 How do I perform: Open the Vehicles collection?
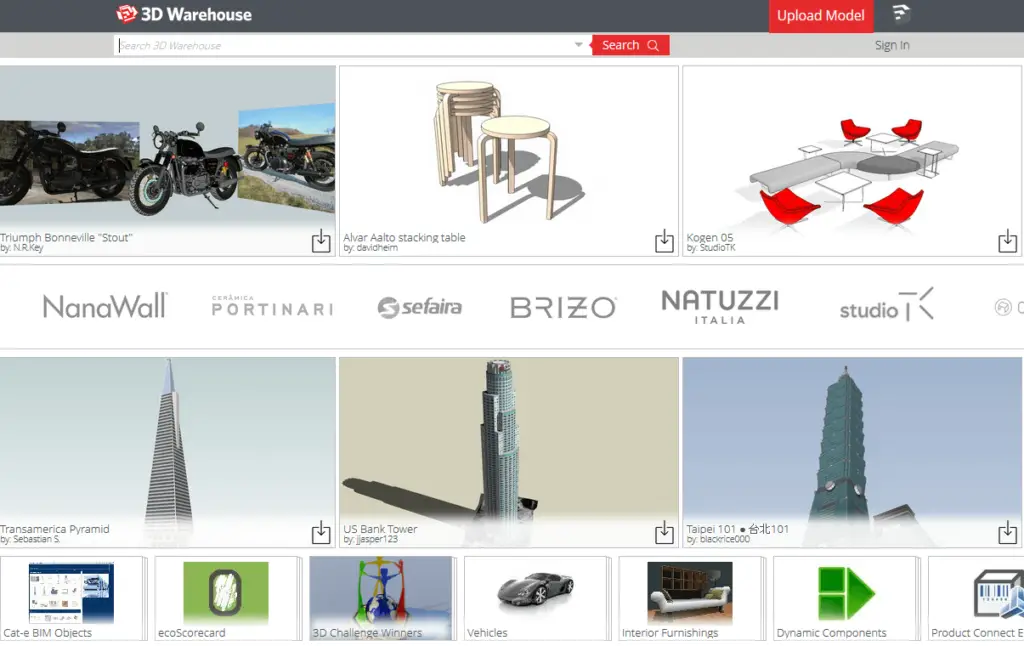tap(536, 597)
